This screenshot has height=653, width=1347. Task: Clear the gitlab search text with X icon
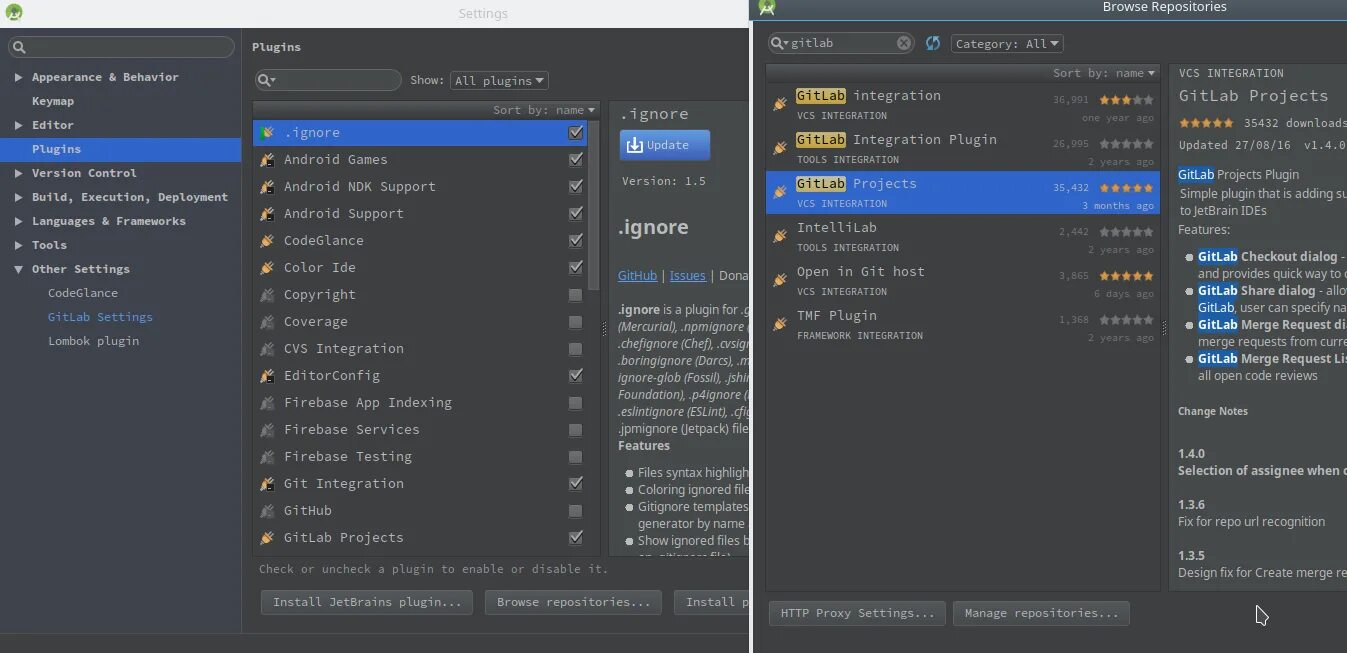904,43
